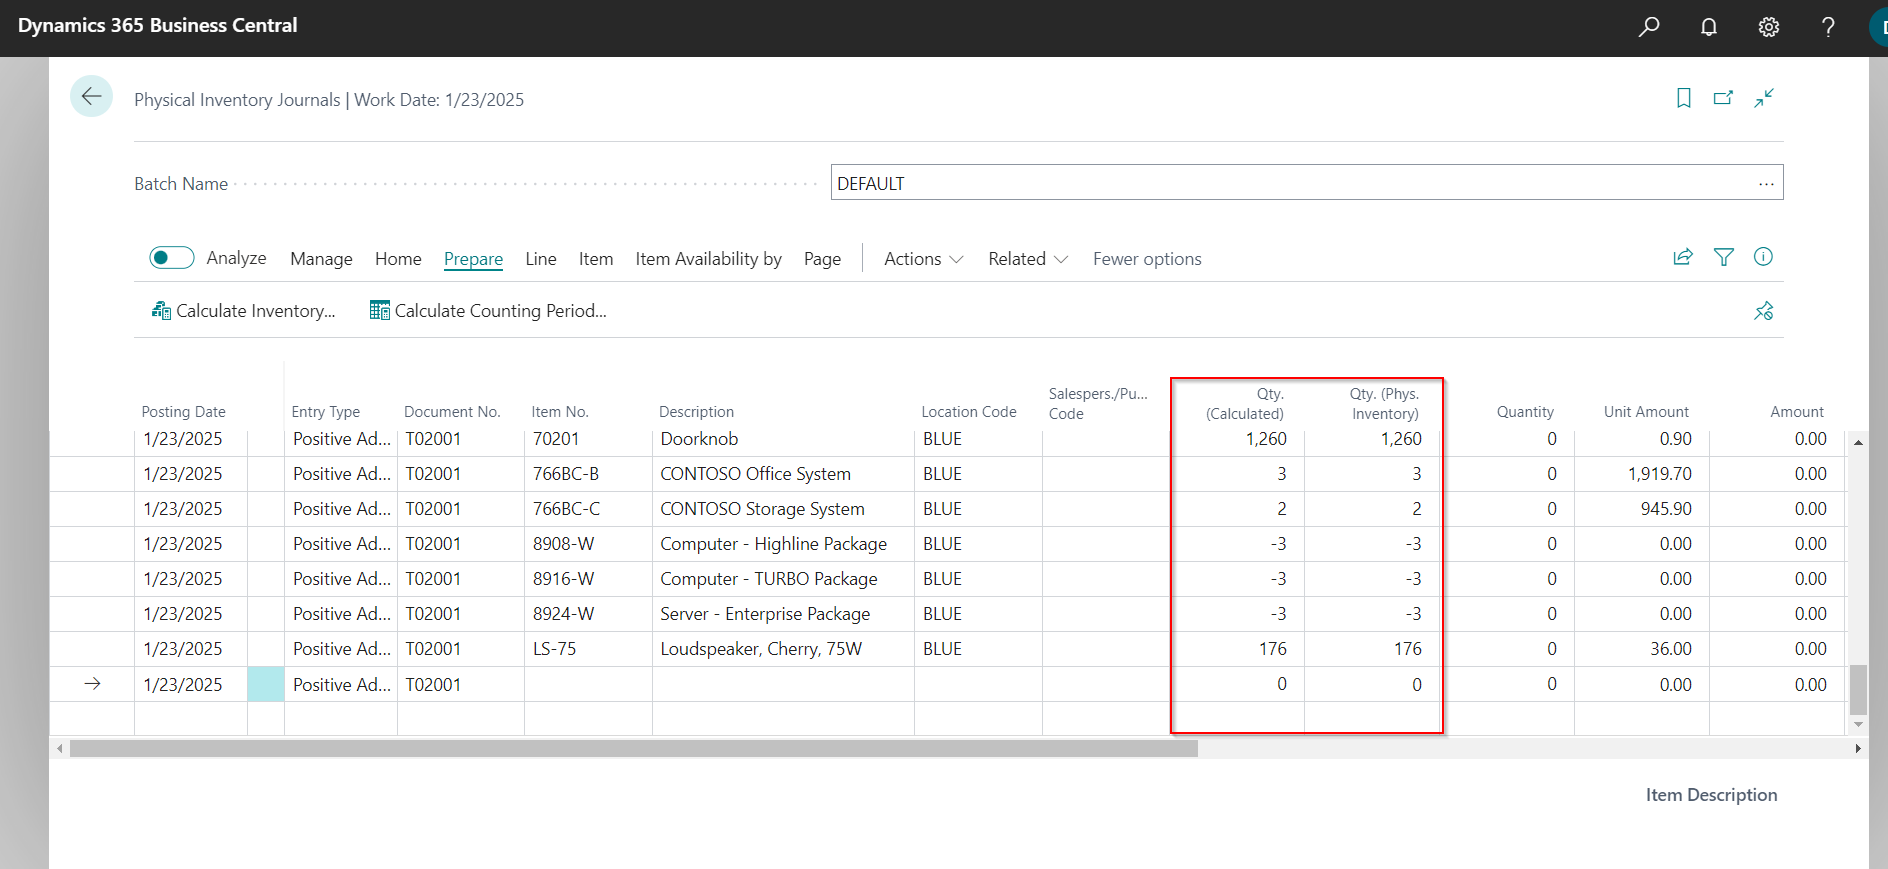
Task: Go back with the arrow button
Action: 91,96
